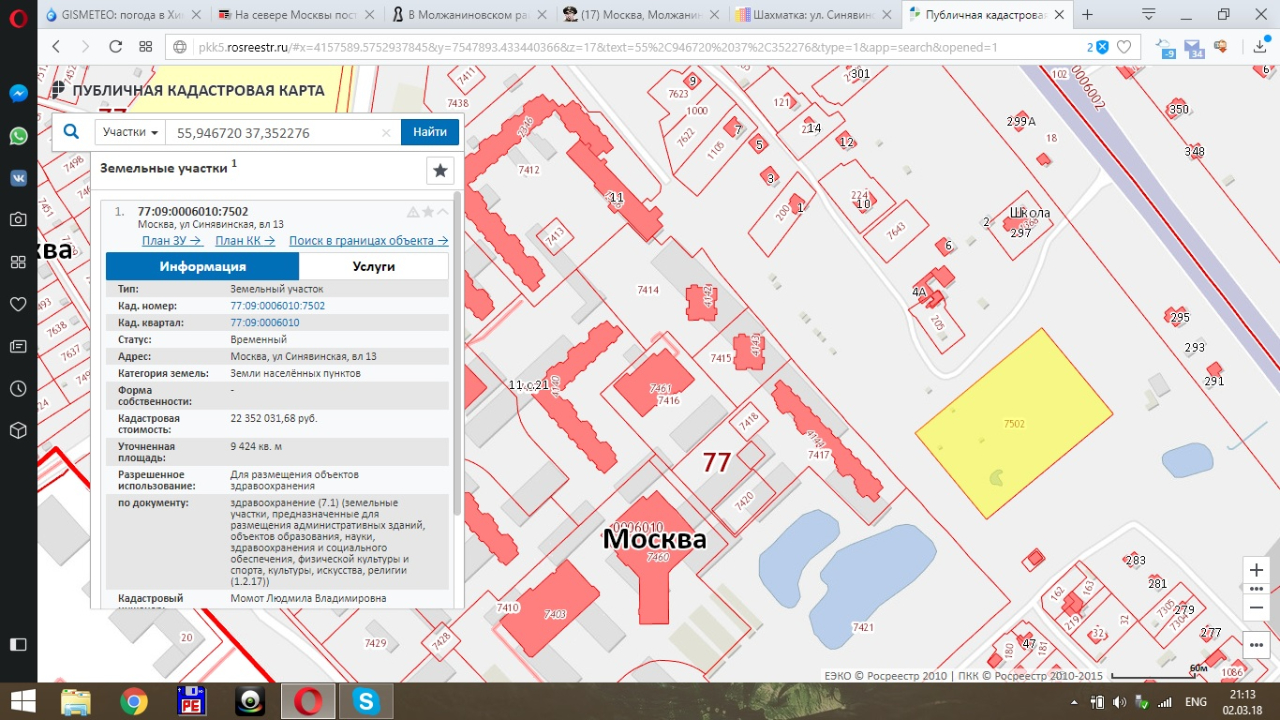Screen dimensions: 1280x720
Task: Click the map zoom in plus button
Action: click(1256, 570)
